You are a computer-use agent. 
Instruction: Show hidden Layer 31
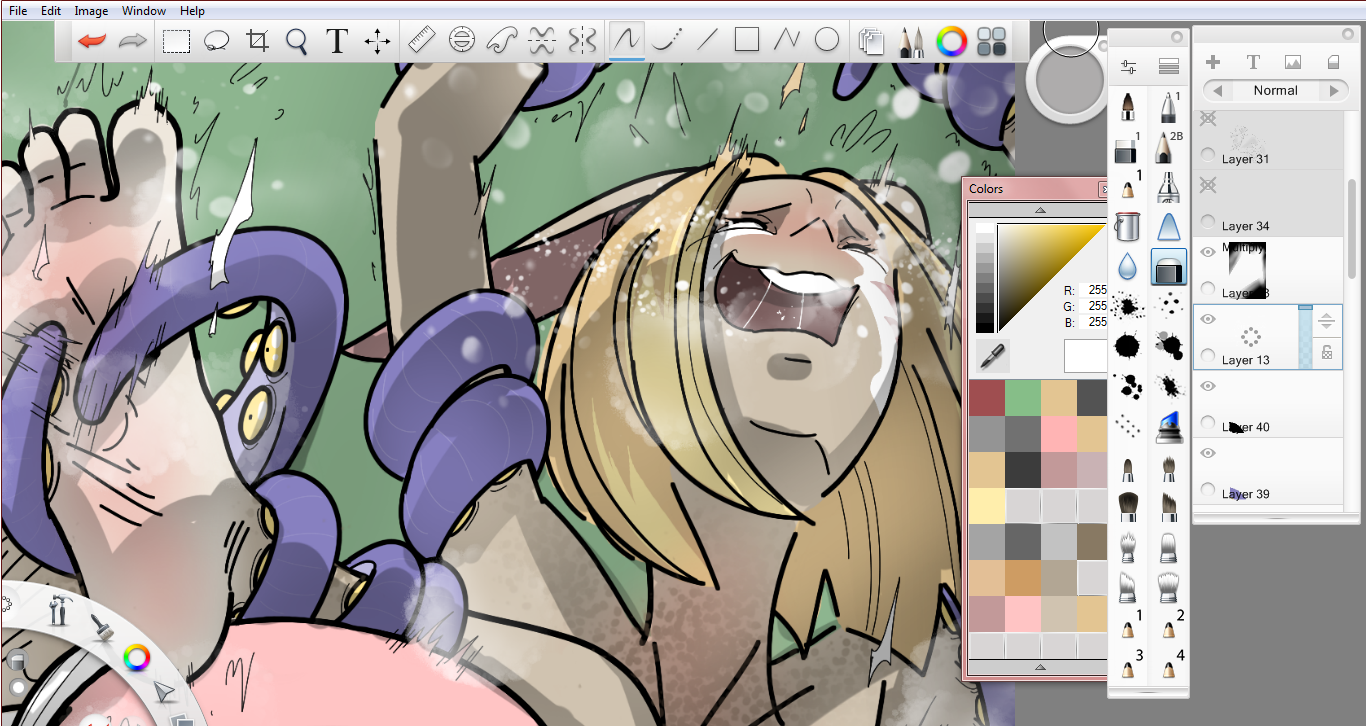[x=1208, y=118]
